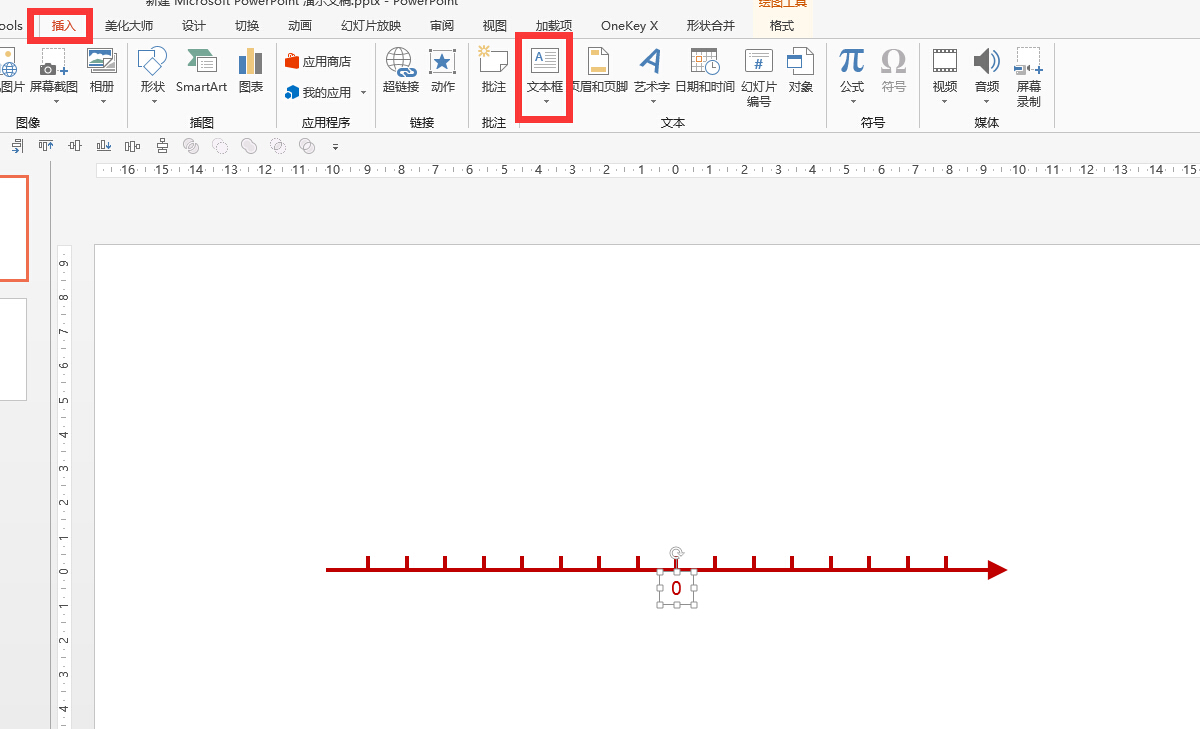Open the 加载项 tab
Image resolution: width=1200 pixels, height=729 pixels.
(x=554, y=26)
